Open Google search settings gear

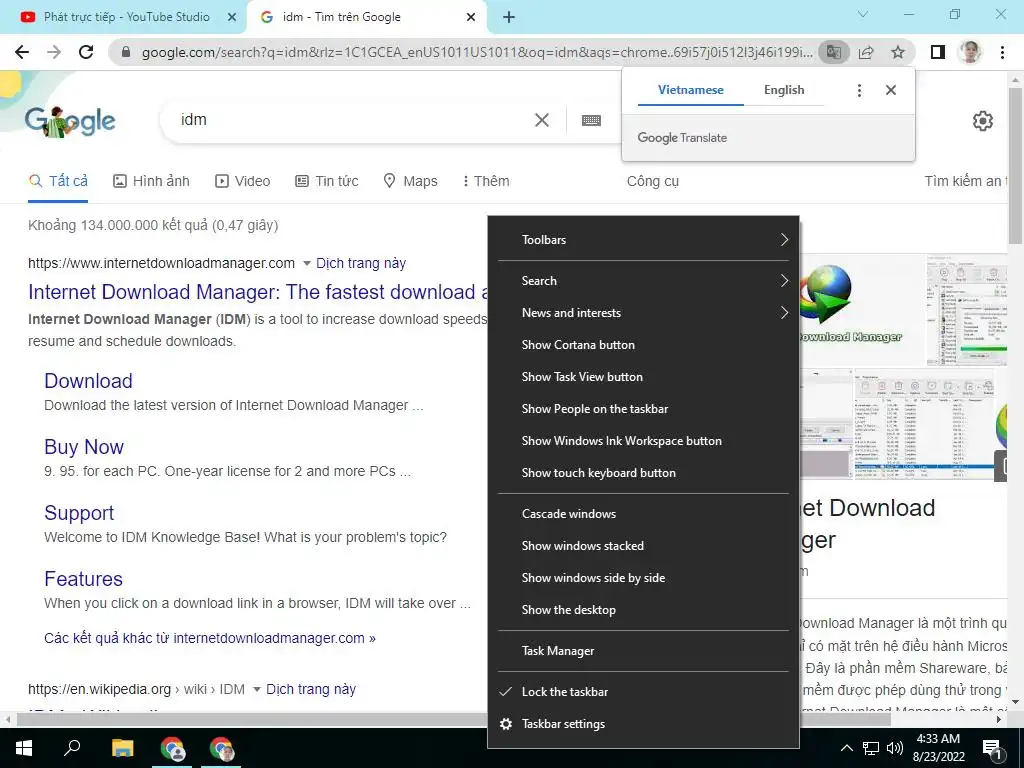pyautogui.click(x=983, y=121)
